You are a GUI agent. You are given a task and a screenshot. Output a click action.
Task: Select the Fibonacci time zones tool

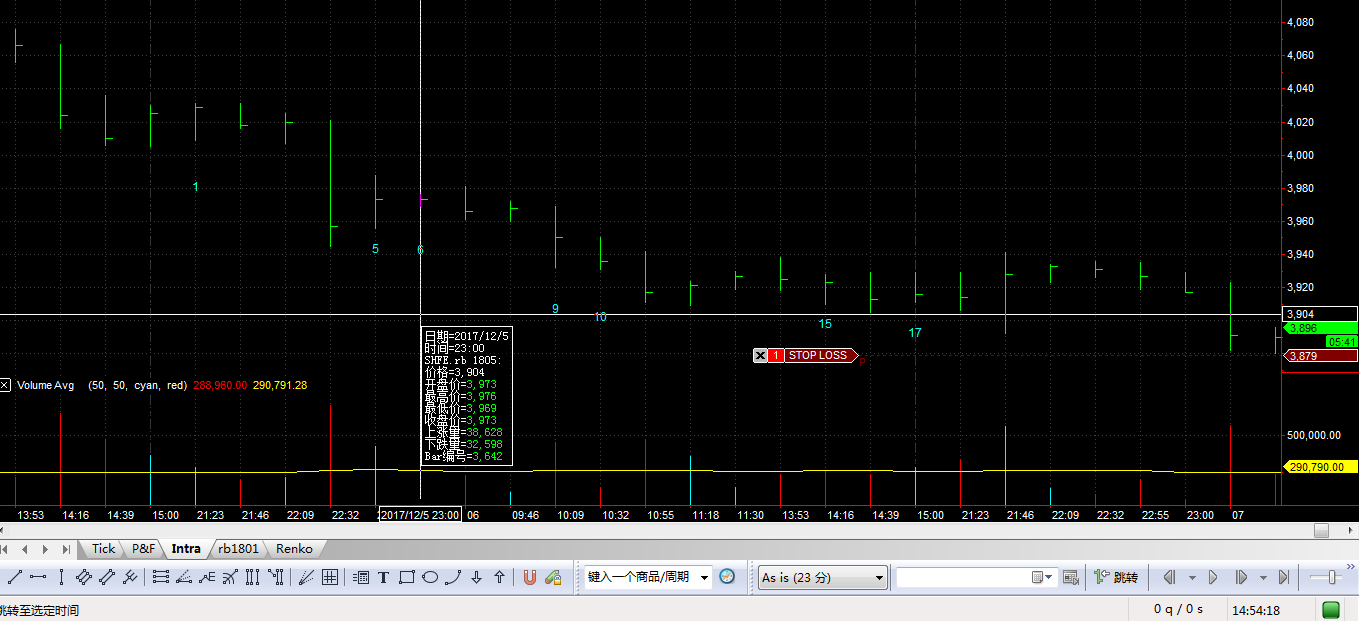pyautogui.click(x=252, y=577)
